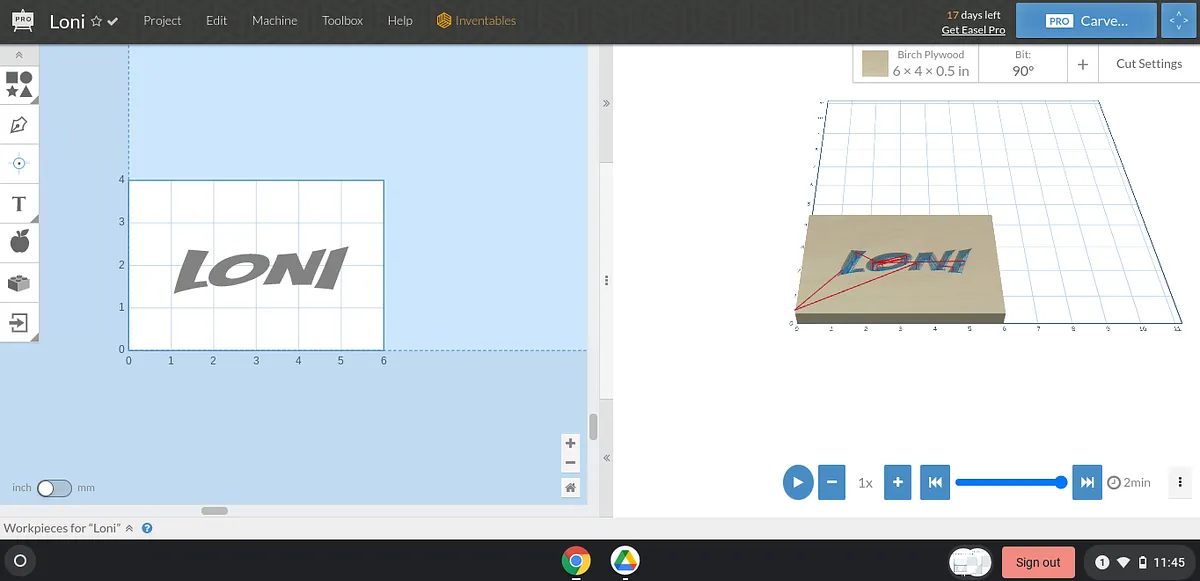
Task: Expand the Workpieces for Loni panel
Action: tap(129, 528)
